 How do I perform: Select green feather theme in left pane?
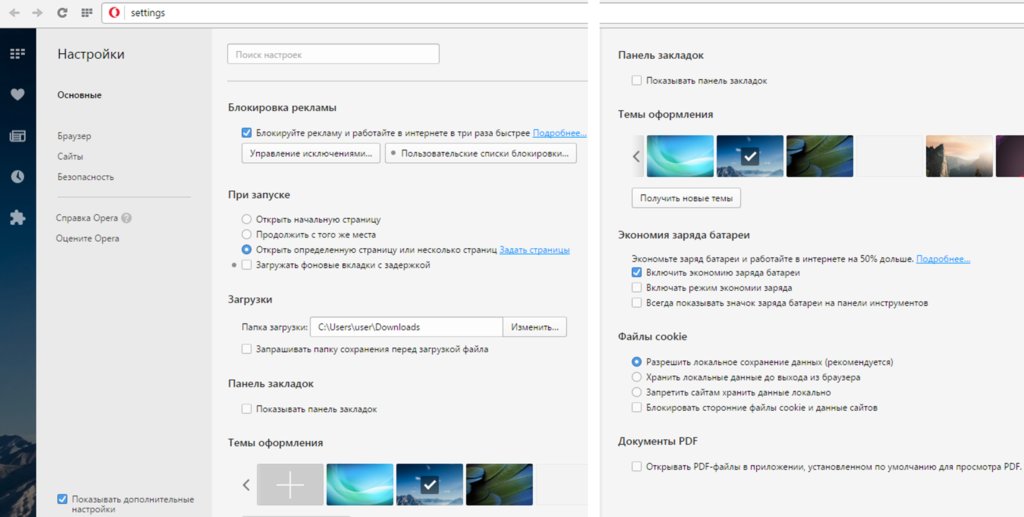click(500, 484)
